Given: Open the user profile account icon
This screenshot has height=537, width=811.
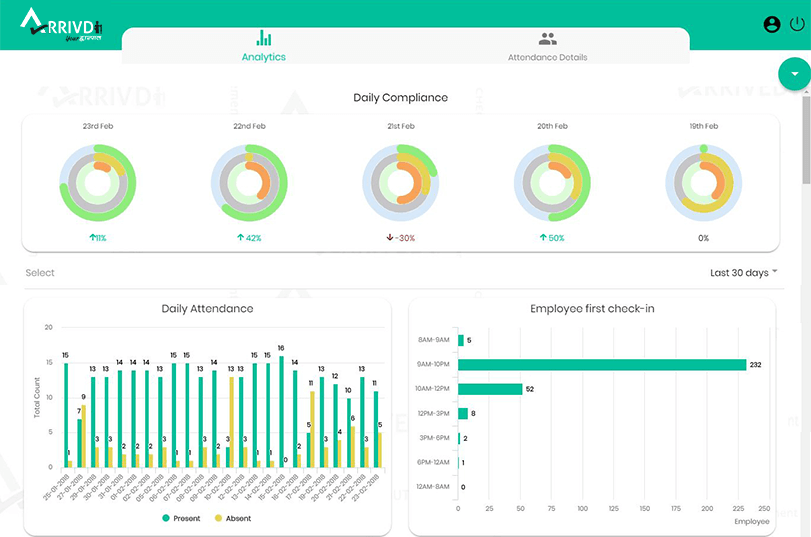Looking at the screenshot, I should click(771, 25).
